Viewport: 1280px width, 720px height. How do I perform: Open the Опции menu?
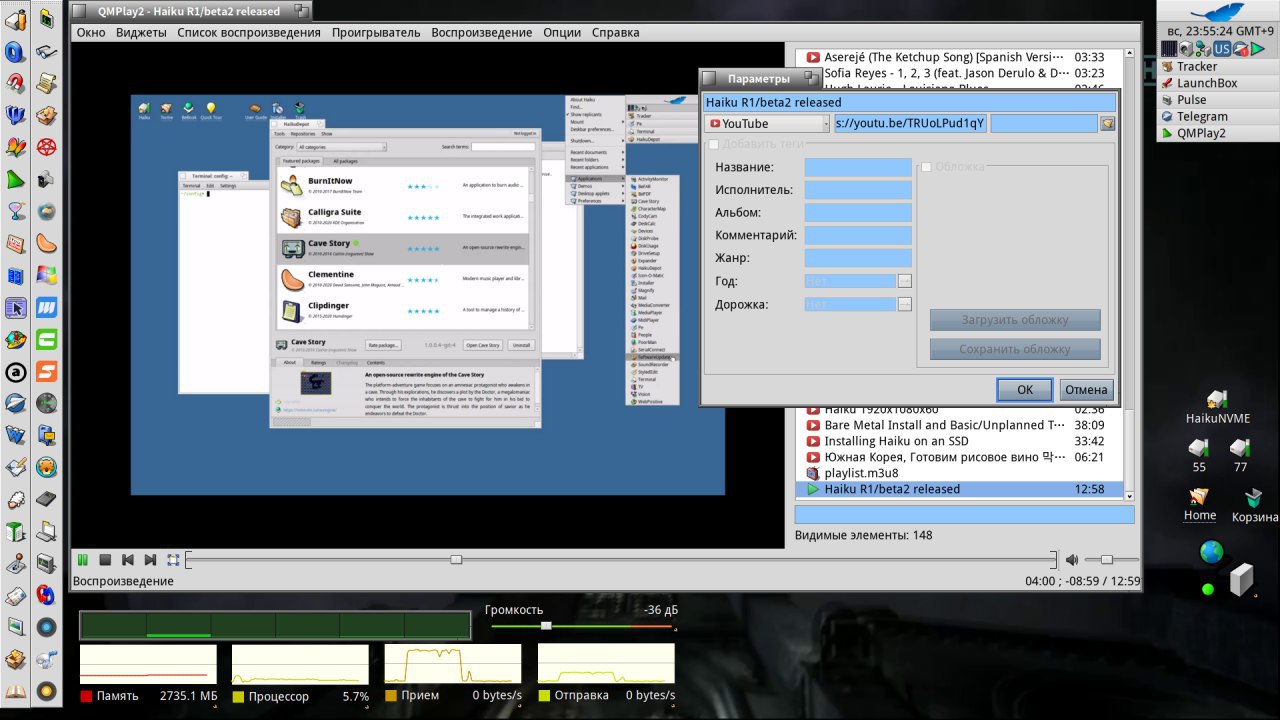tap(562, 32)
